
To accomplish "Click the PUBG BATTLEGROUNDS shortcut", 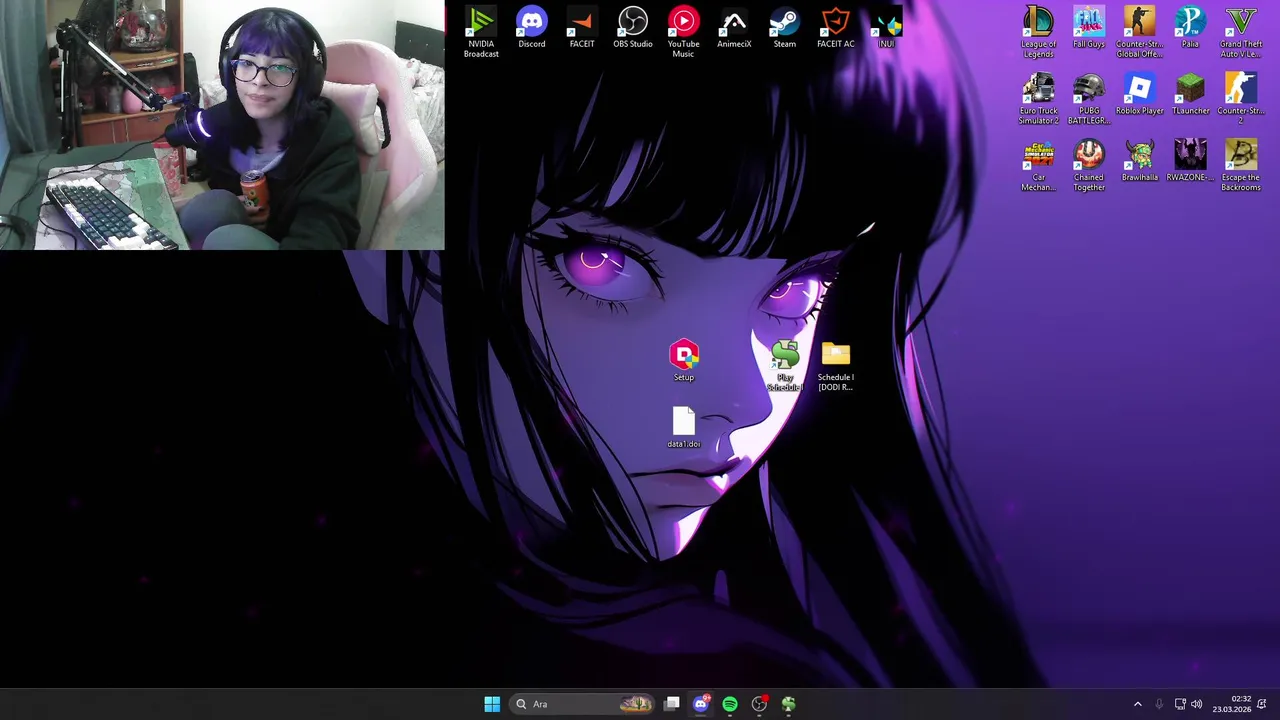I will [1089, 99].
